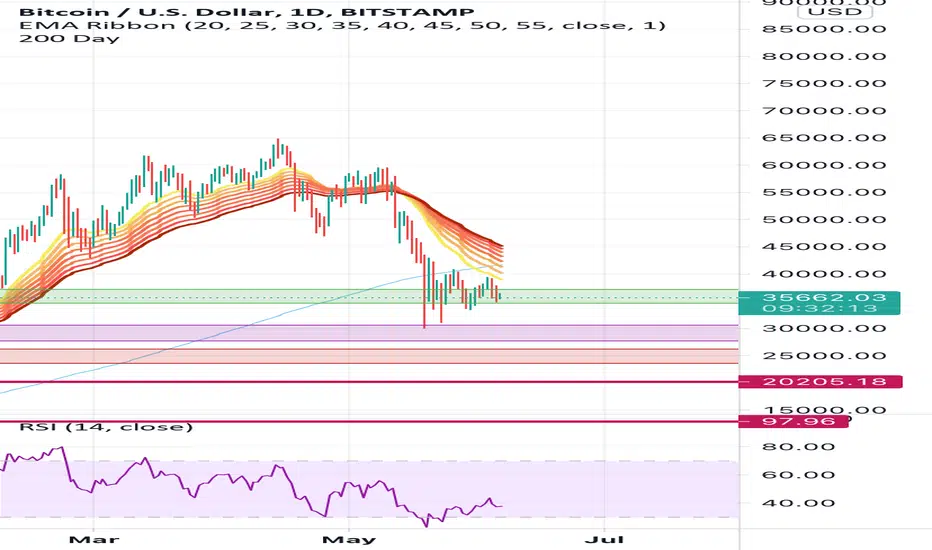Click the 25000.00 price axis label
Image resolution: width=932 pixels, height=550 pixels.
[824, 356]
